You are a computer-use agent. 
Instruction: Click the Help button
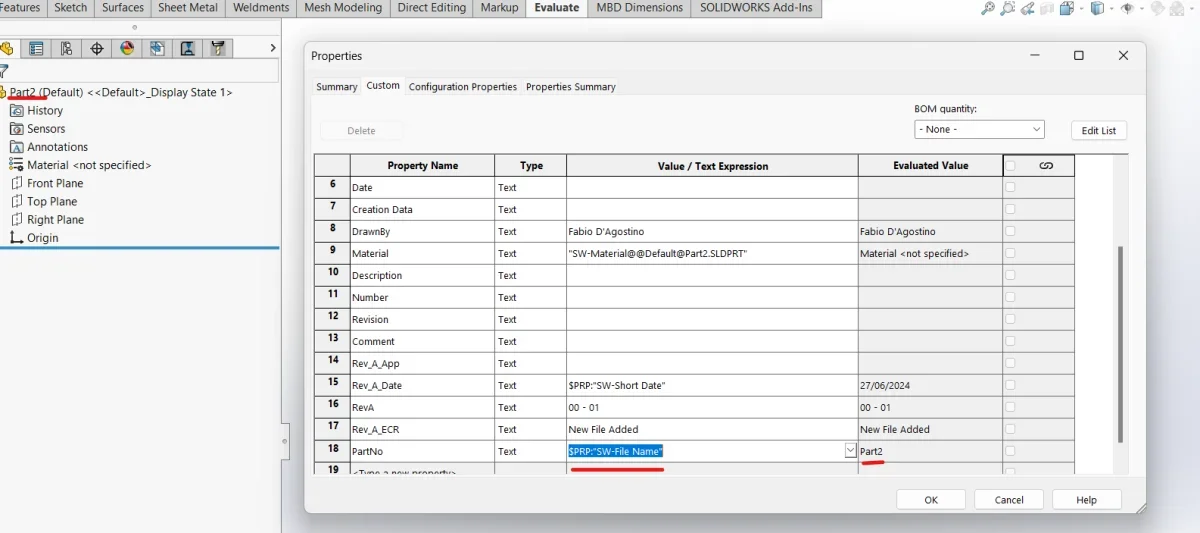(x=1087, y=500)
